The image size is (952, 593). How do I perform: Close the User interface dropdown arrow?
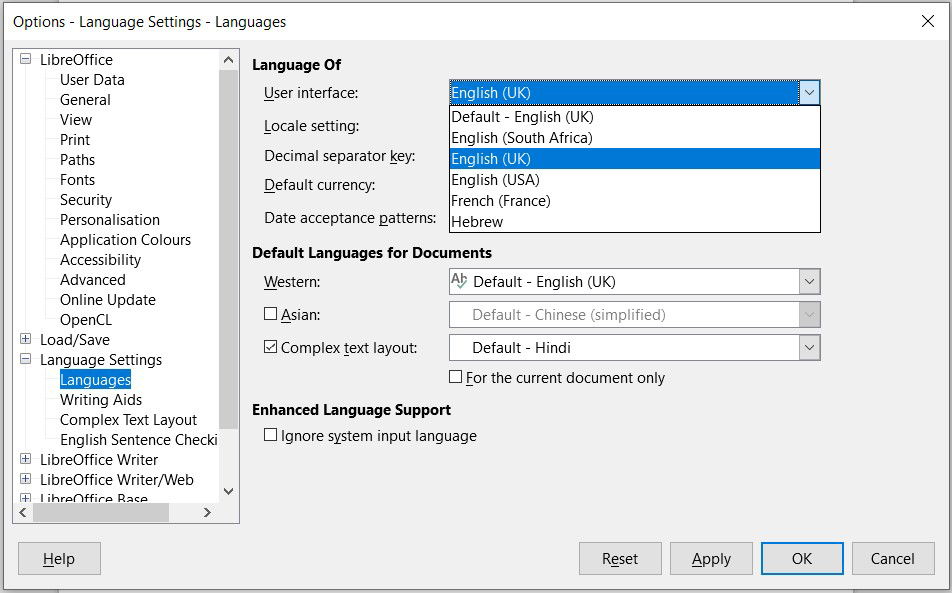pos(809,93)
